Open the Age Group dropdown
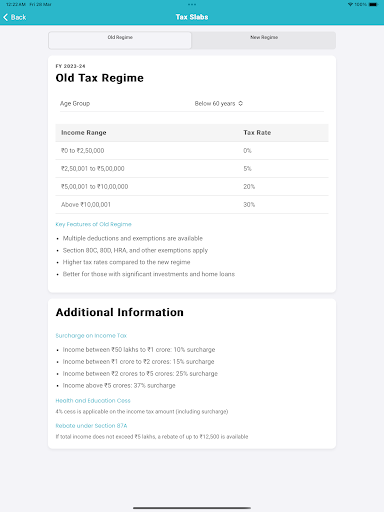Viewport: 384px width, 512px height. [192, 103]
